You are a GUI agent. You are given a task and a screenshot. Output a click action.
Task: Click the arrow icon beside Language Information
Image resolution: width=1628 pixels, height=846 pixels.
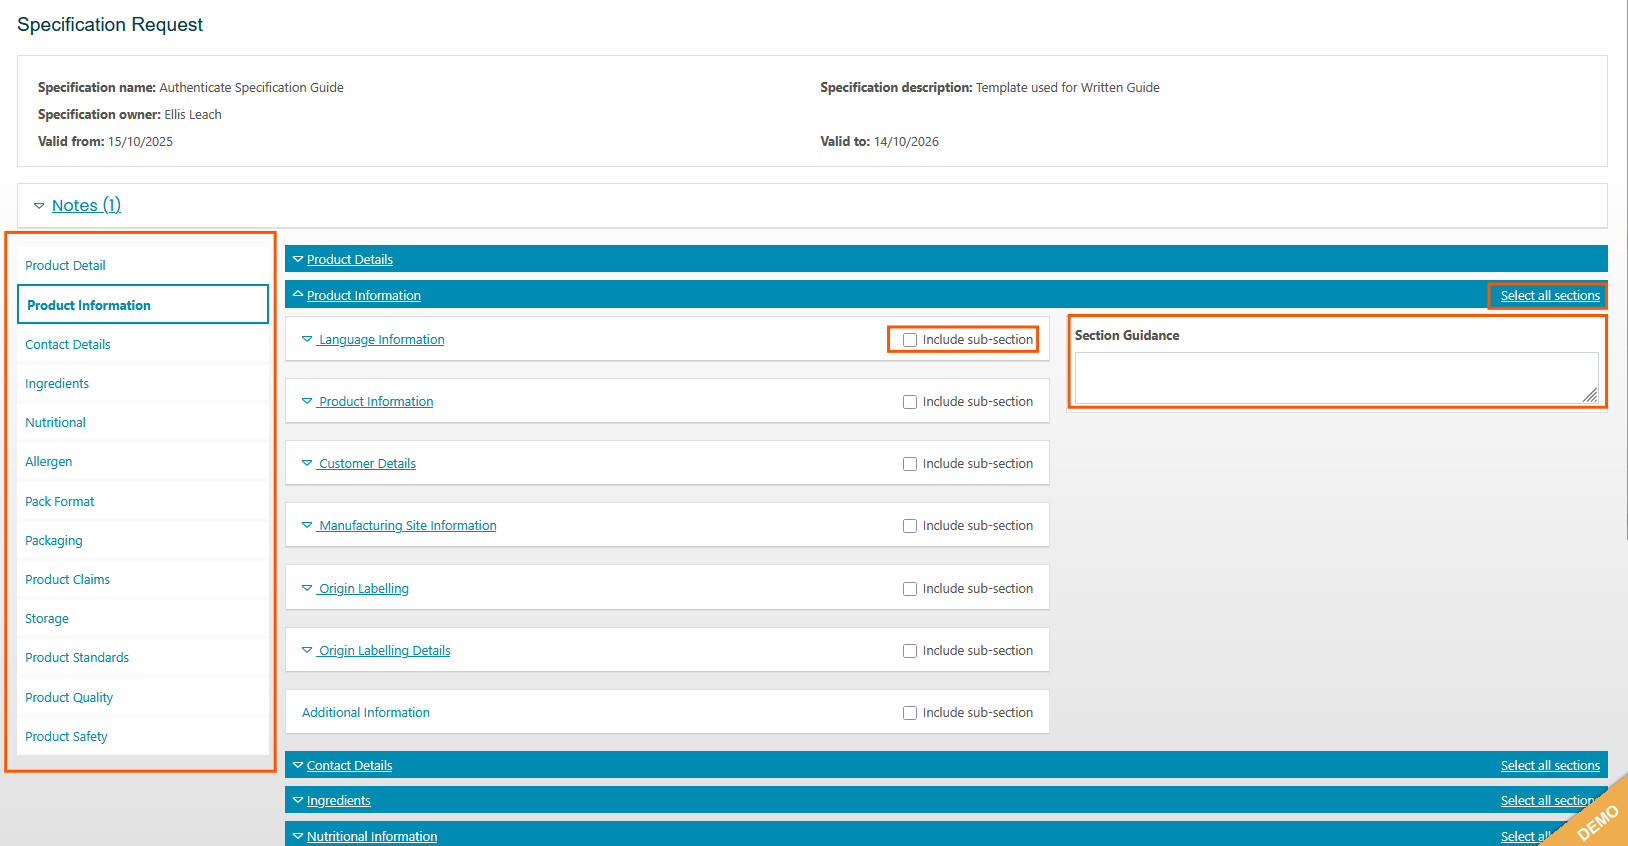pyautogui.click(x=307, y=340)
